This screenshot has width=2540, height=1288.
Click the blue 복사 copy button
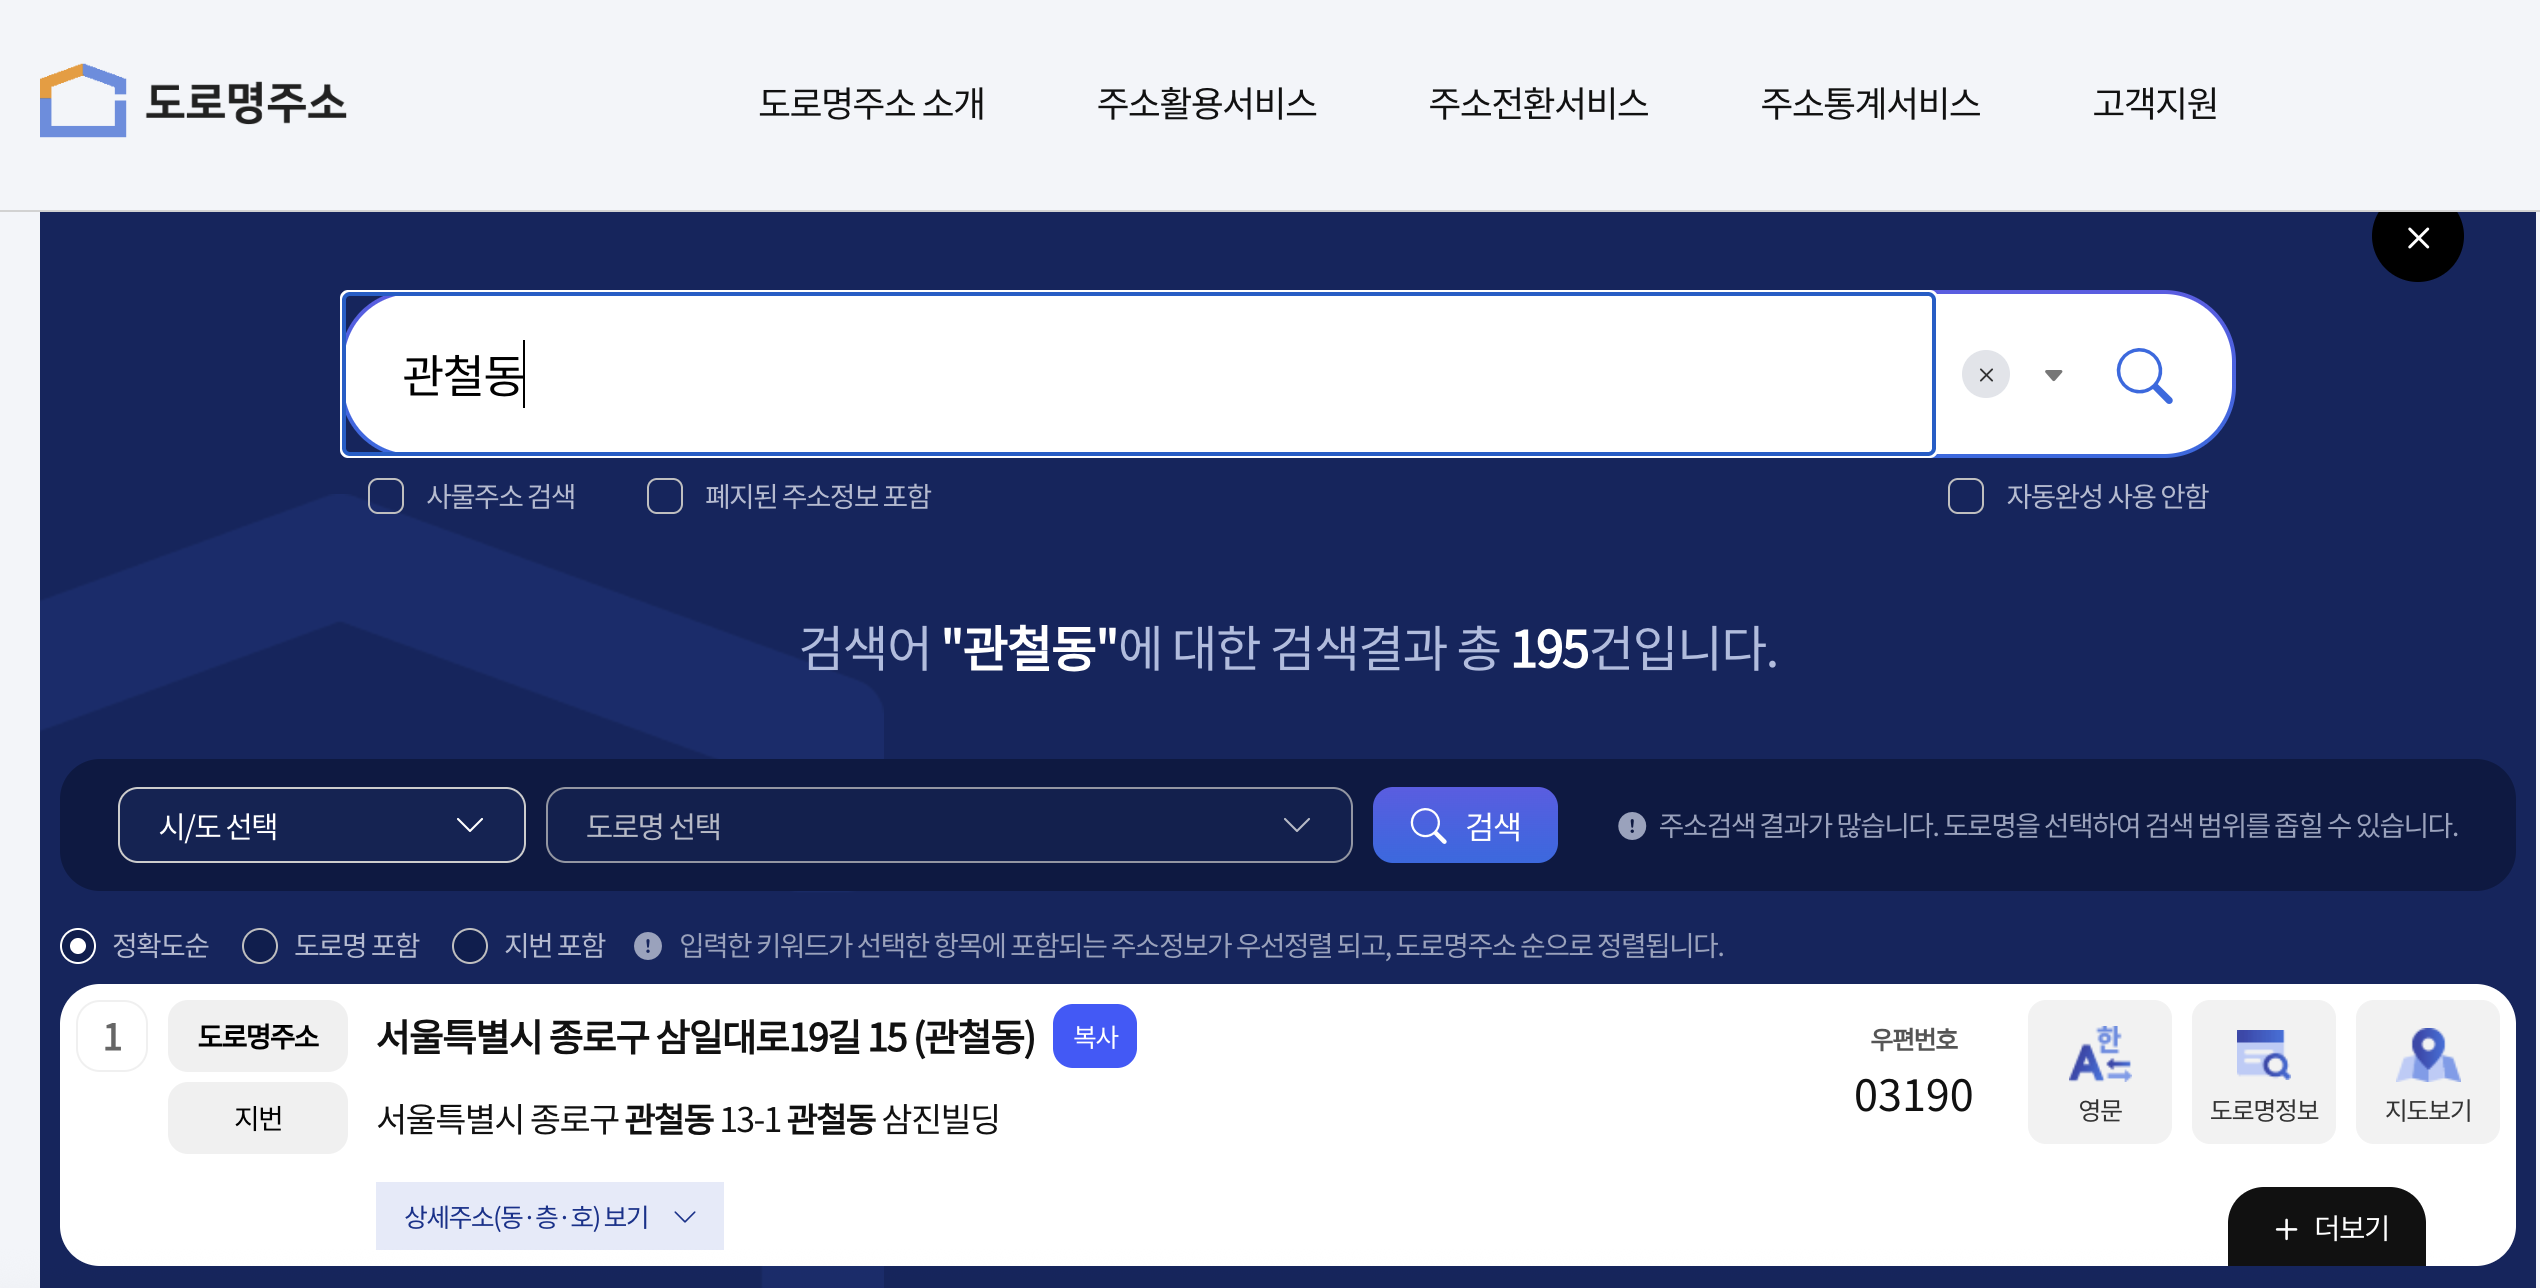[1094, 1036]
